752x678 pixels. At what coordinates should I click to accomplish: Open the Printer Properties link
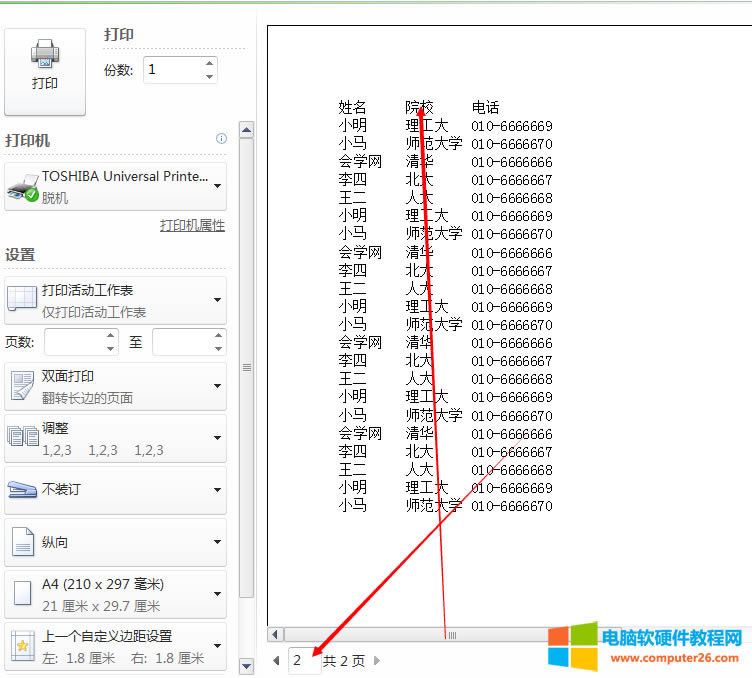point(192,226)
